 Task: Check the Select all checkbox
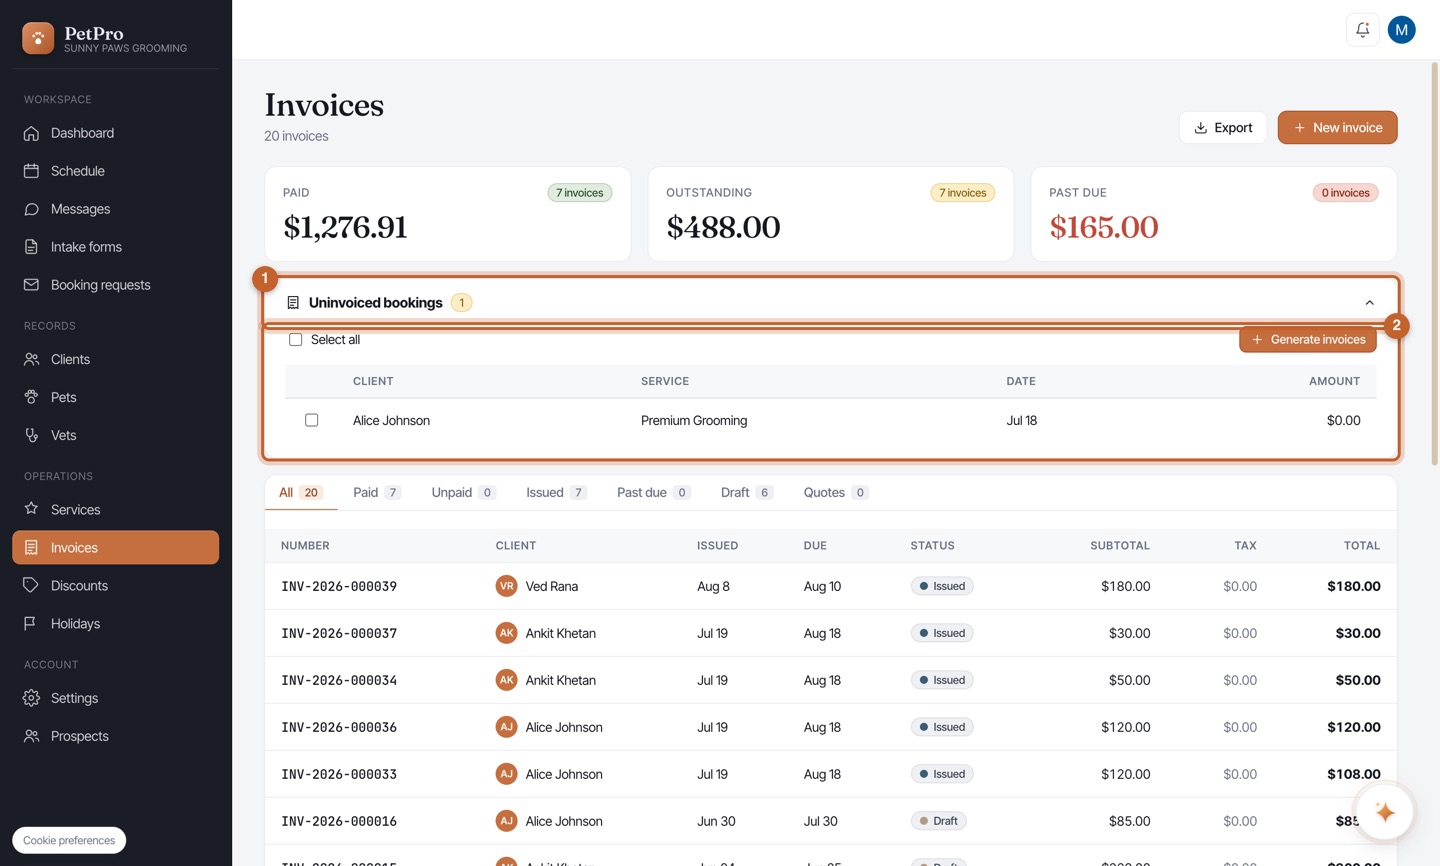point(296,340)
